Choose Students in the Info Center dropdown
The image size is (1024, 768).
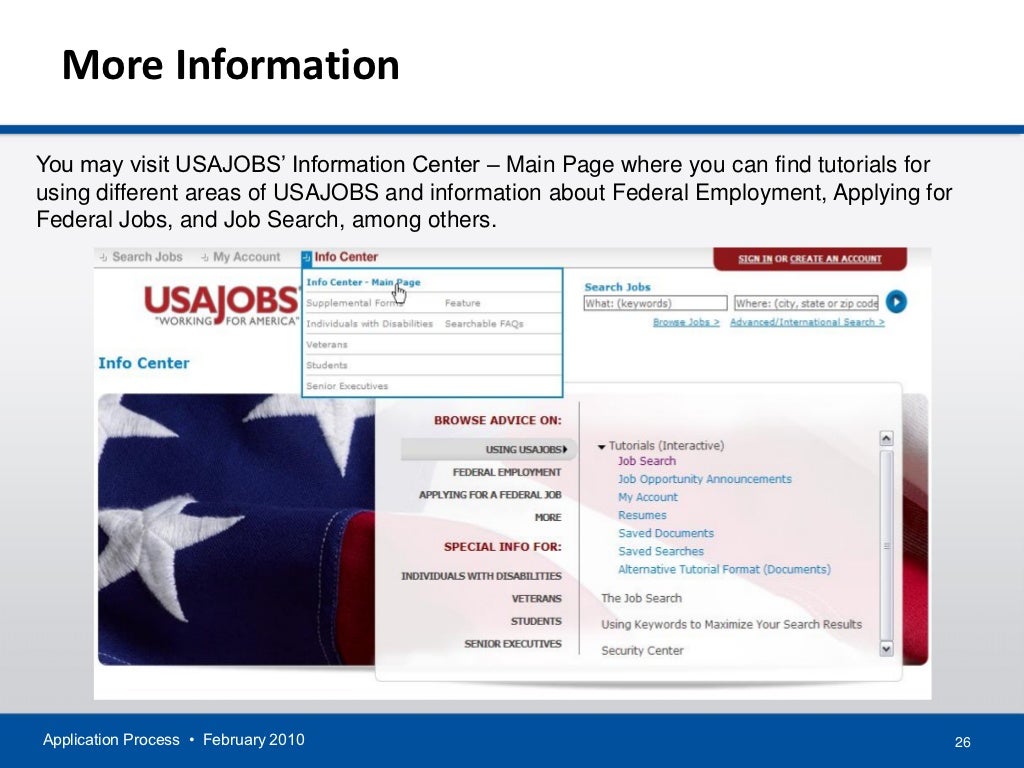(x=327, y=366)
